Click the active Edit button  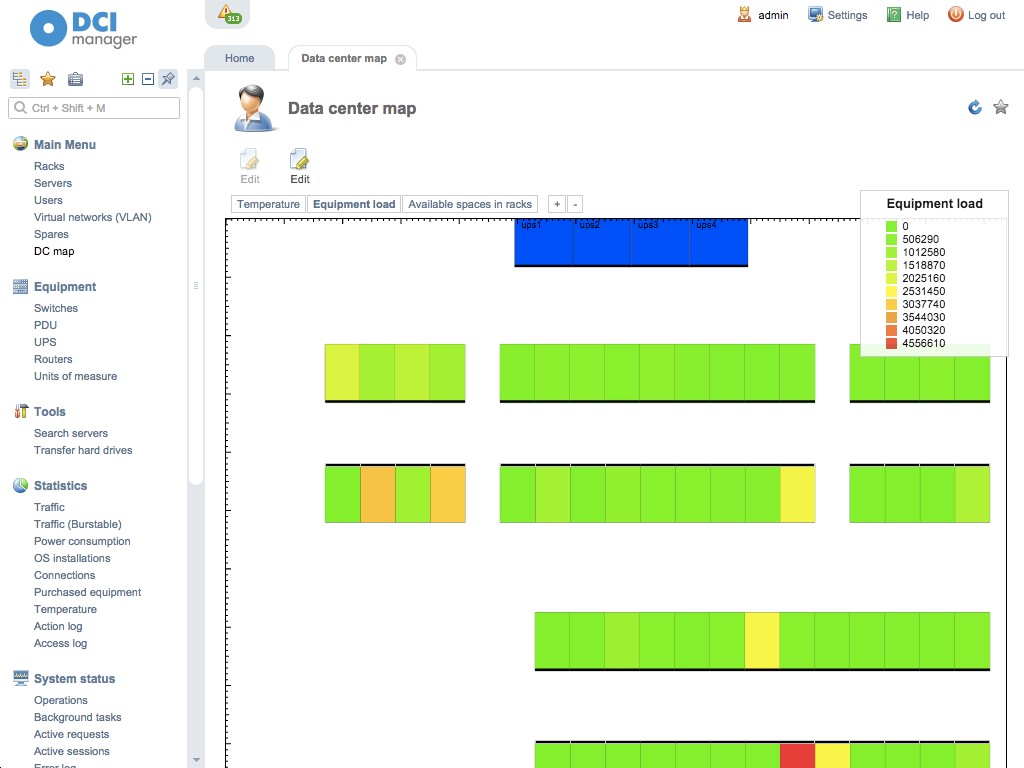300,165
